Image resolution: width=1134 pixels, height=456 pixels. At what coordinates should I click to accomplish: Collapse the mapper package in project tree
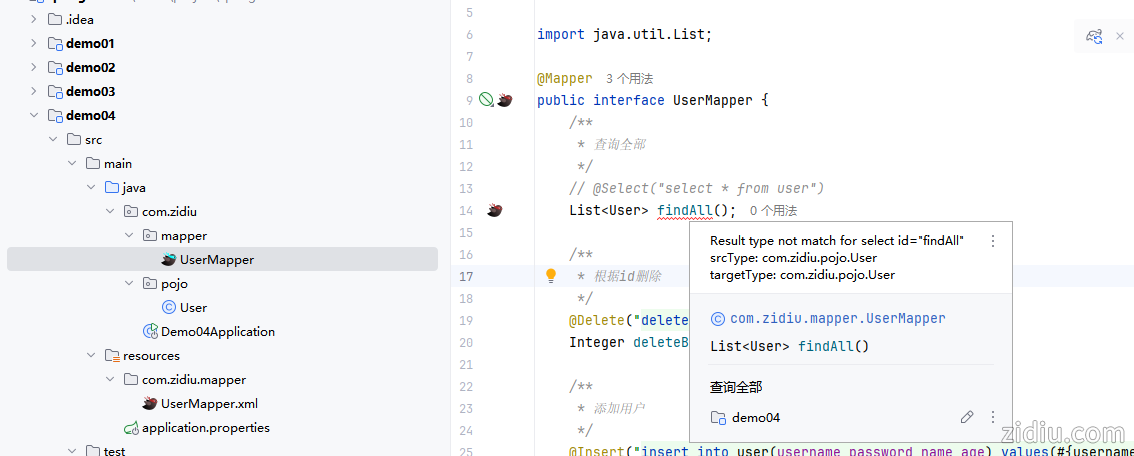tap(129, 235)
